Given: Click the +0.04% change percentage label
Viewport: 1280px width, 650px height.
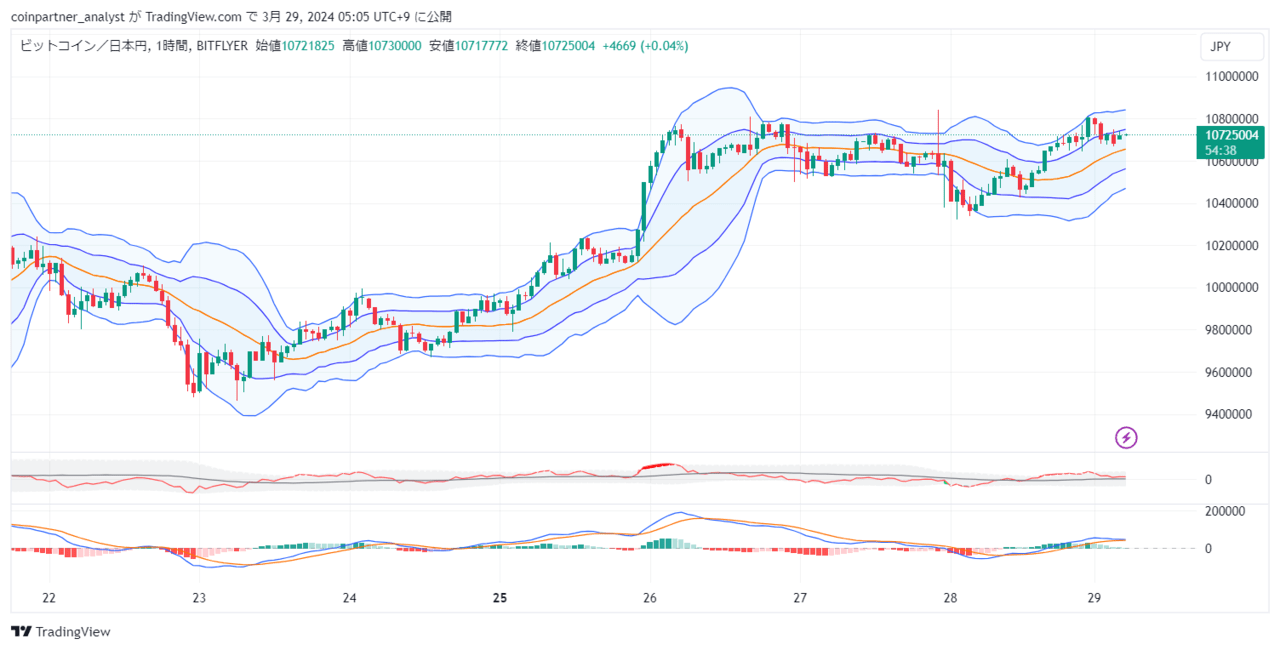Looking at the screenshot, I should (x=666, y=45).
